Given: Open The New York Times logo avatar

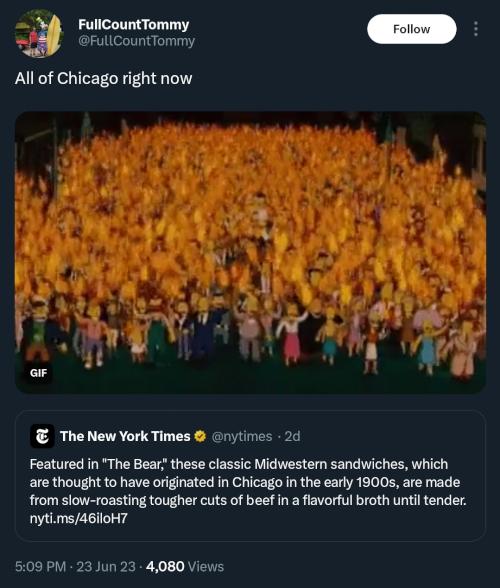Looking at the screenshot, I should [x=42, y=436].
